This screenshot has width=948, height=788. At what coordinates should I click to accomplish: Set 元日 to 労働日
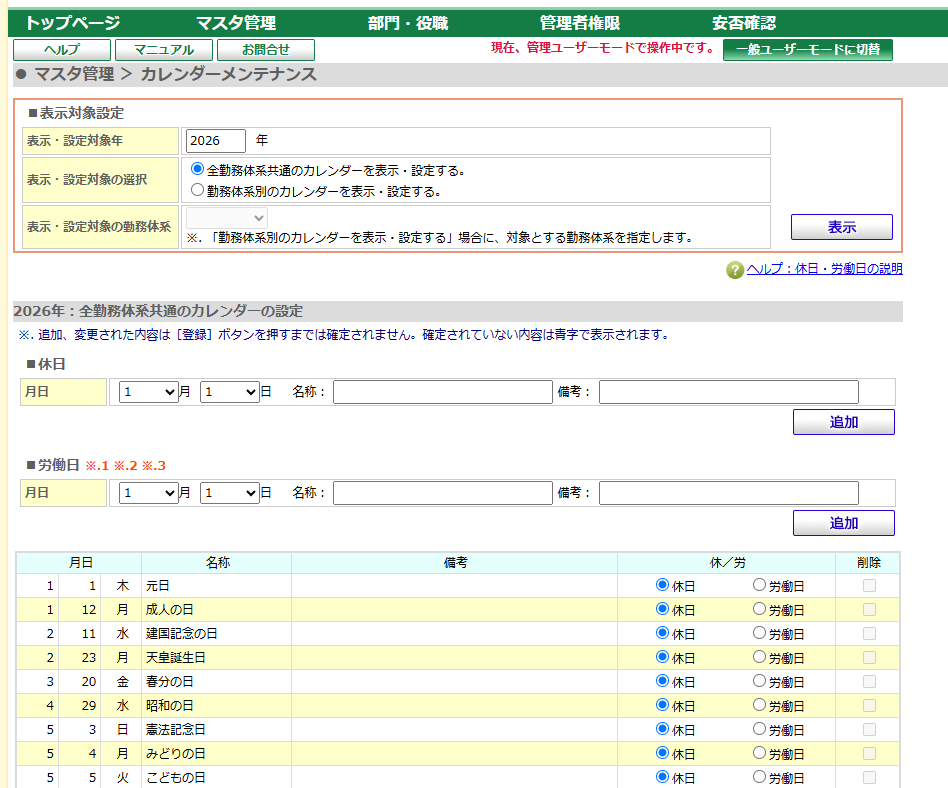click(759, 585)
